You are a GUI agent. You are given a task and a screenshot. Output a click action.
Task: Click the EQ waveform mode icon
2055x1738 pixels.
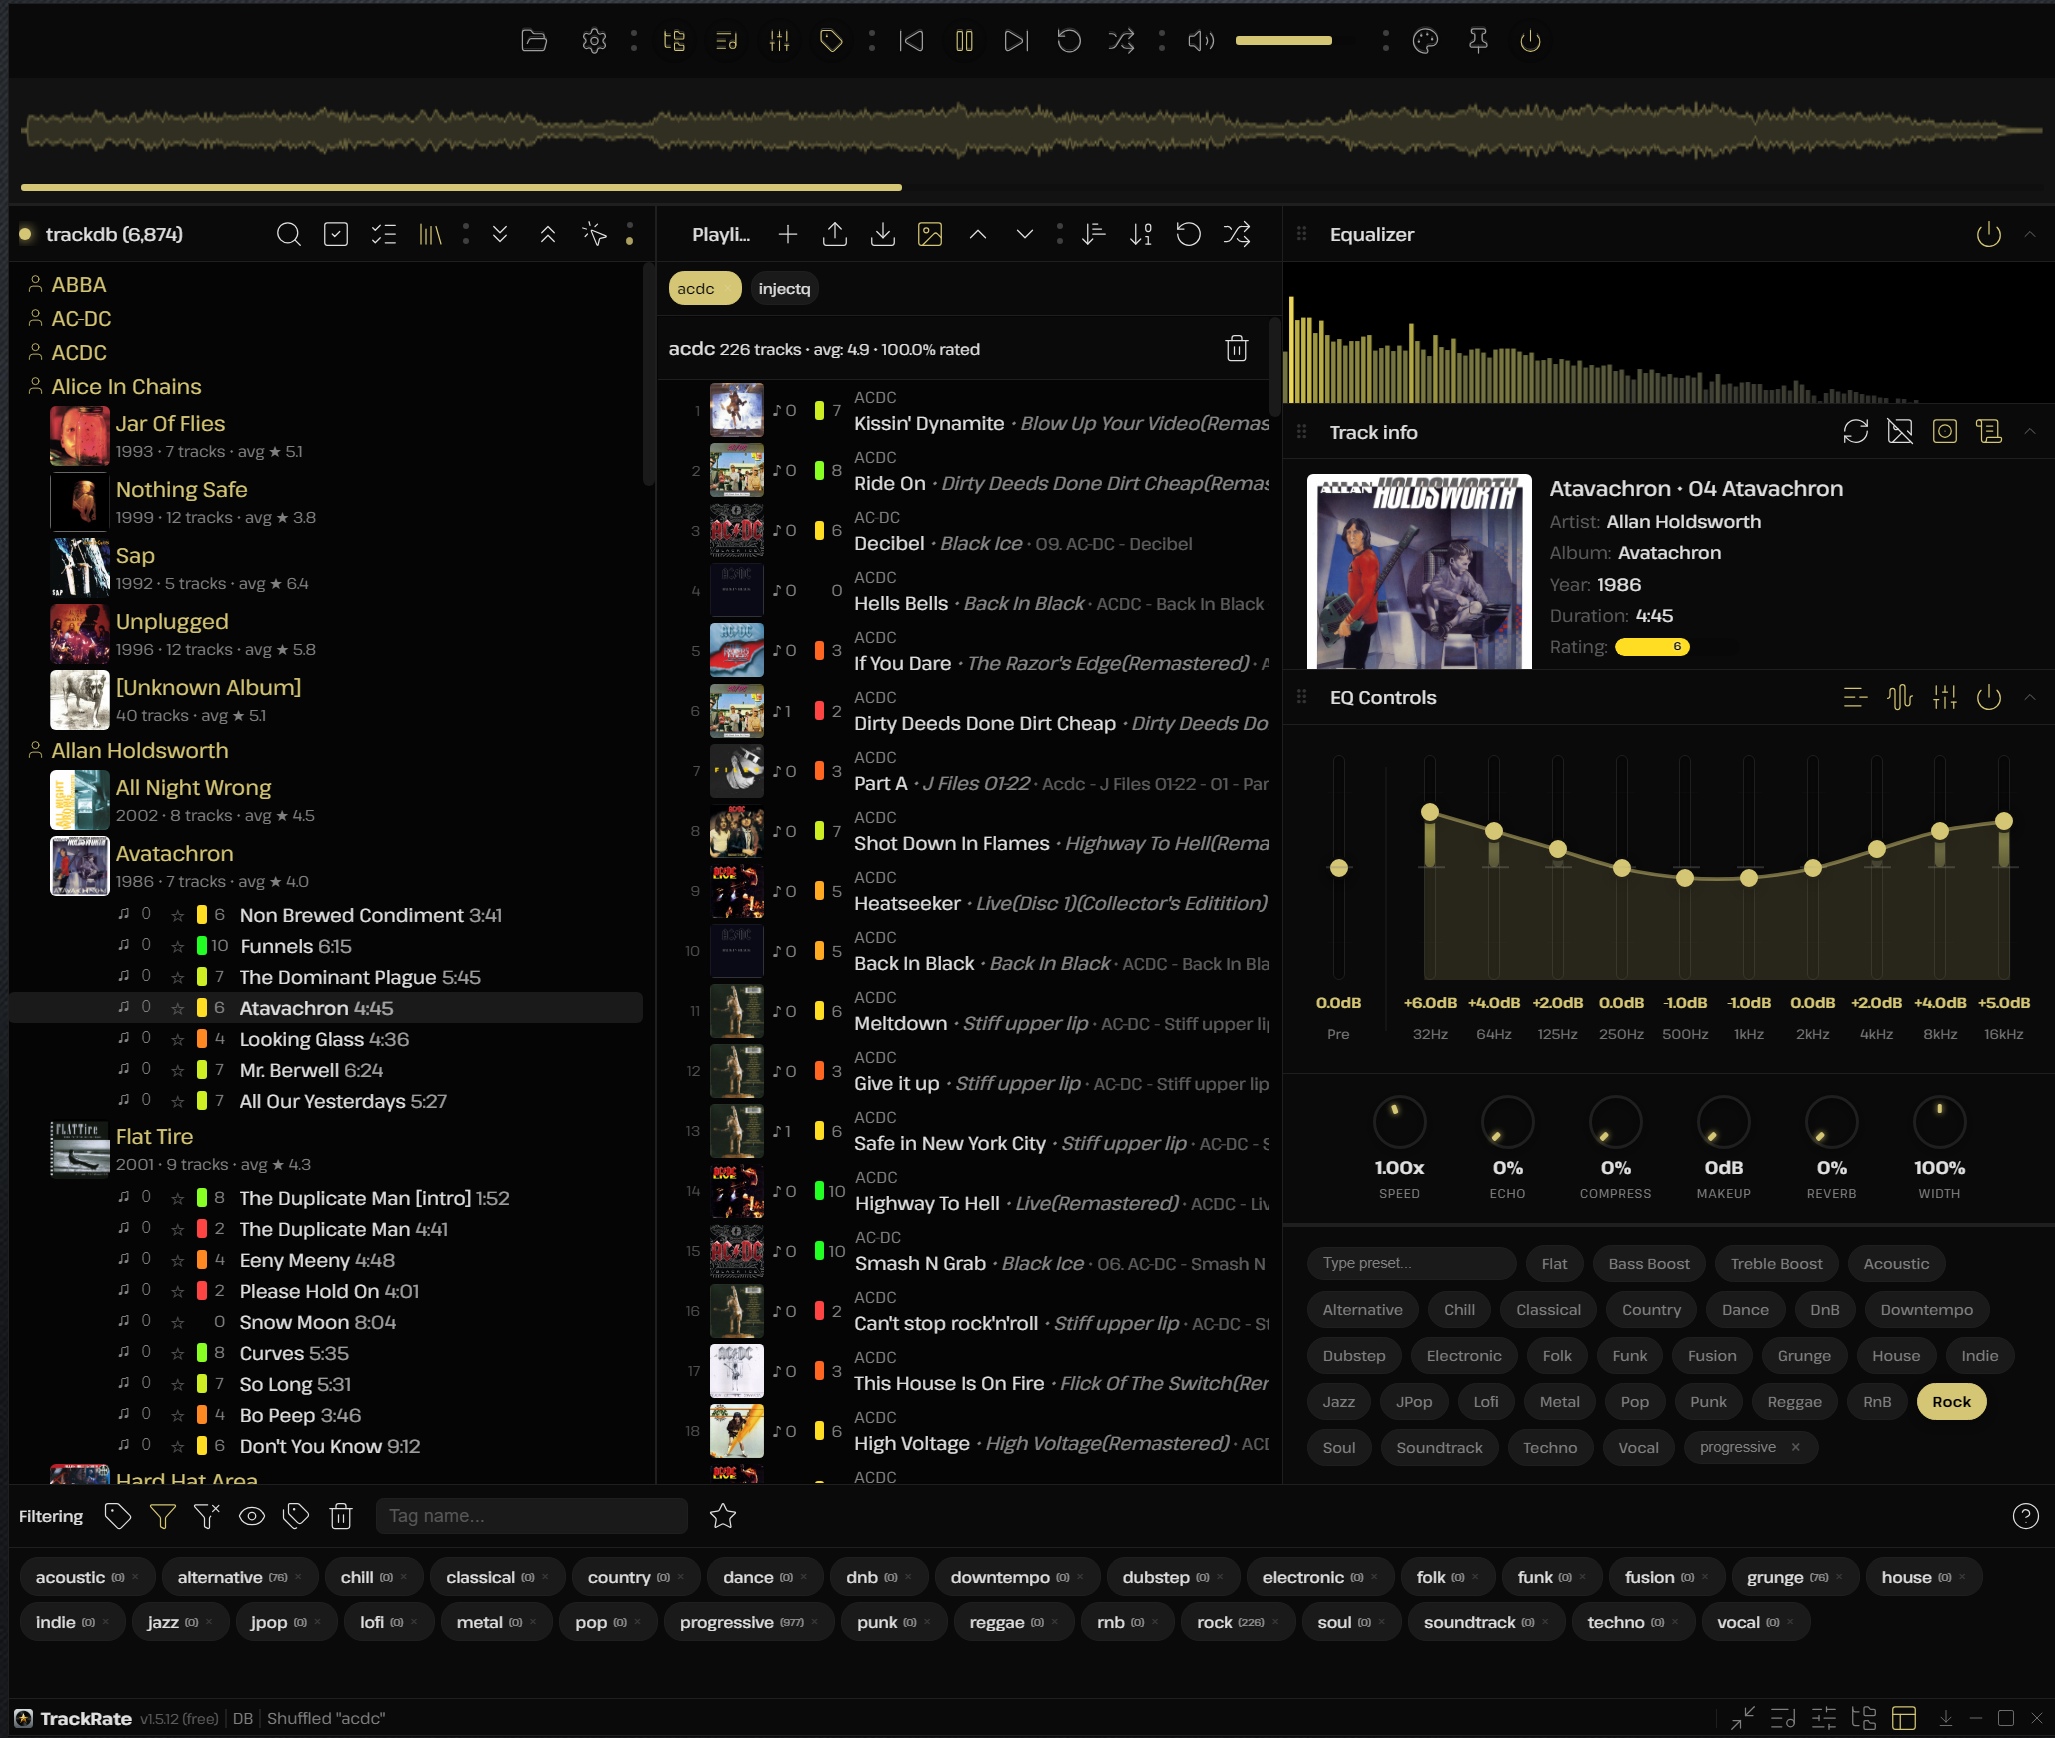[1900, 697]
